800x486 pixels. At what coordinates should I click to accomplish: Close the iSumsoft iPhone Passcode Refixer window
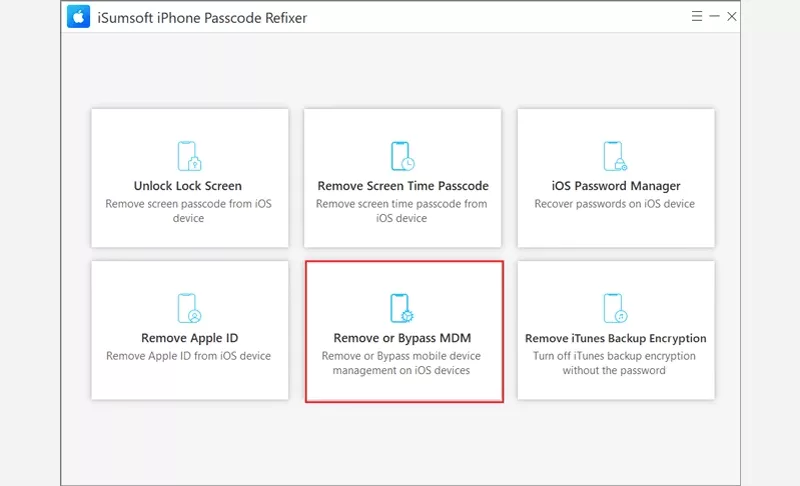point(733,16)
